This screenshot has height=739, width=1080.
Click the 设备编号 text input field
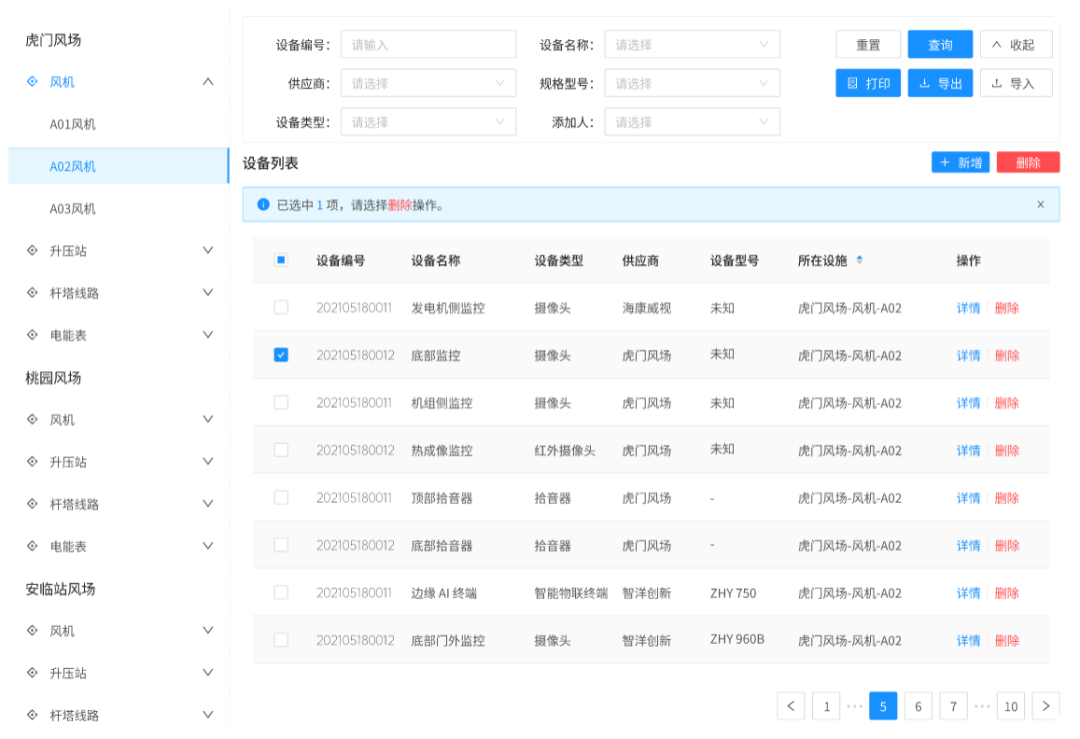[428, 45]
